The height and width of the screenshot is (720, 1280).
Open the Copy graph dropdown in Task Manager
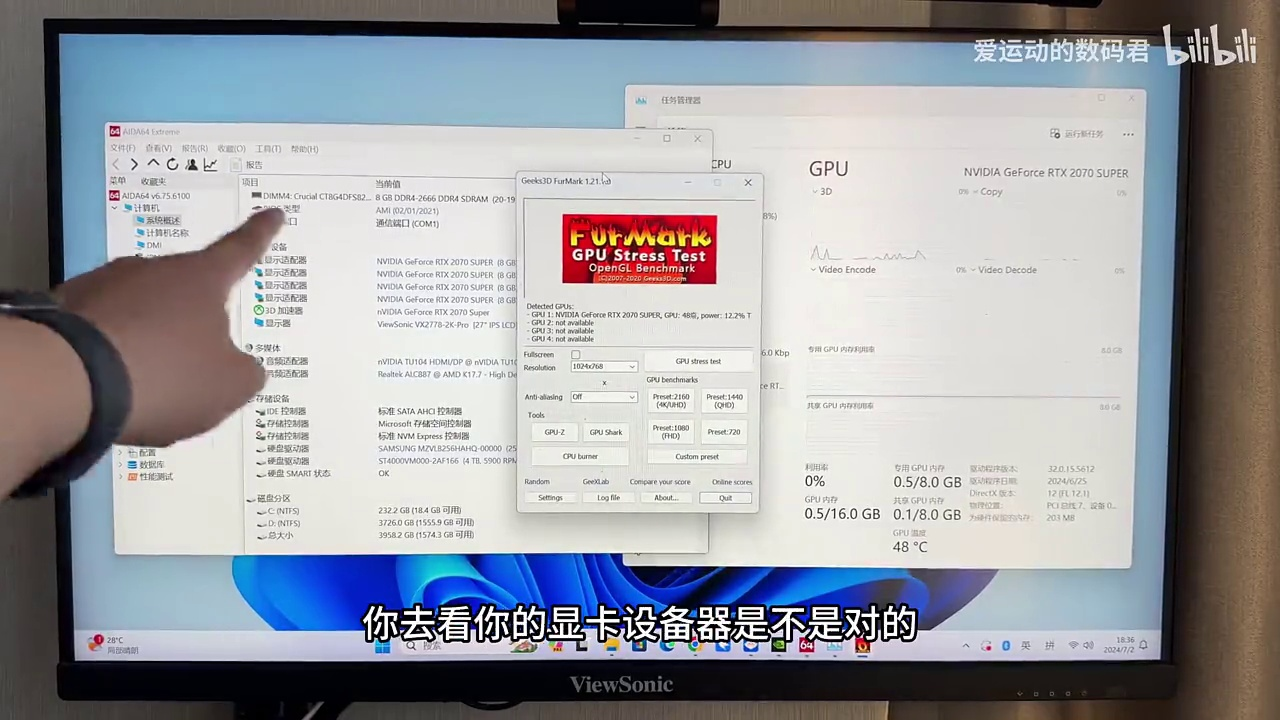click(987, 192)
